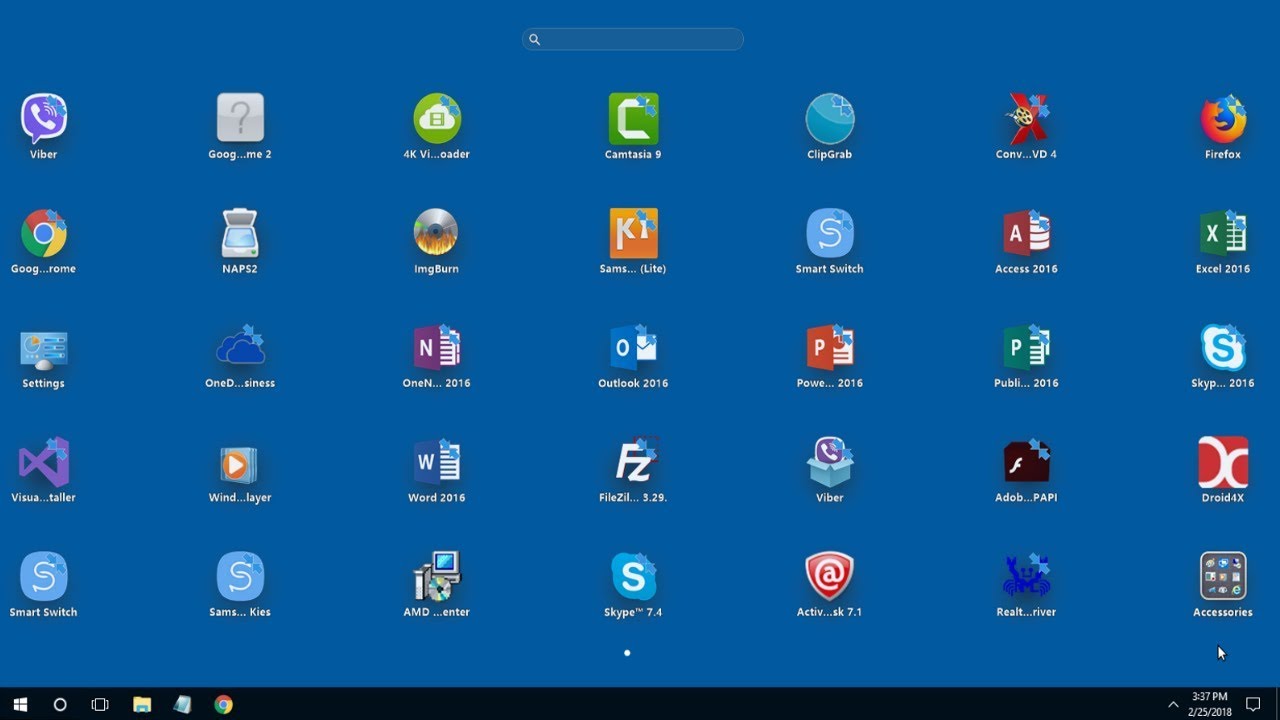Launch Camtasia 9

click(x=633, y=118)
